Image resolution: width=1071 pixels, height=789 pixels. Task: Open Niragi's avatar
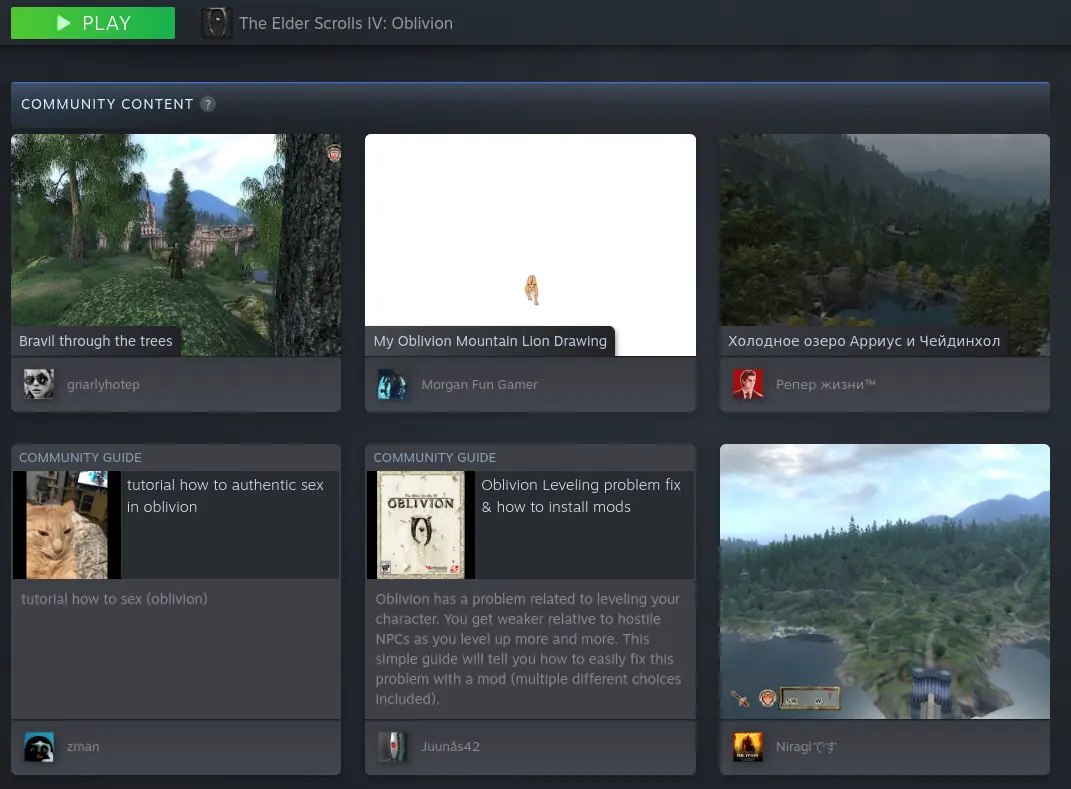[x=748, y=747]
